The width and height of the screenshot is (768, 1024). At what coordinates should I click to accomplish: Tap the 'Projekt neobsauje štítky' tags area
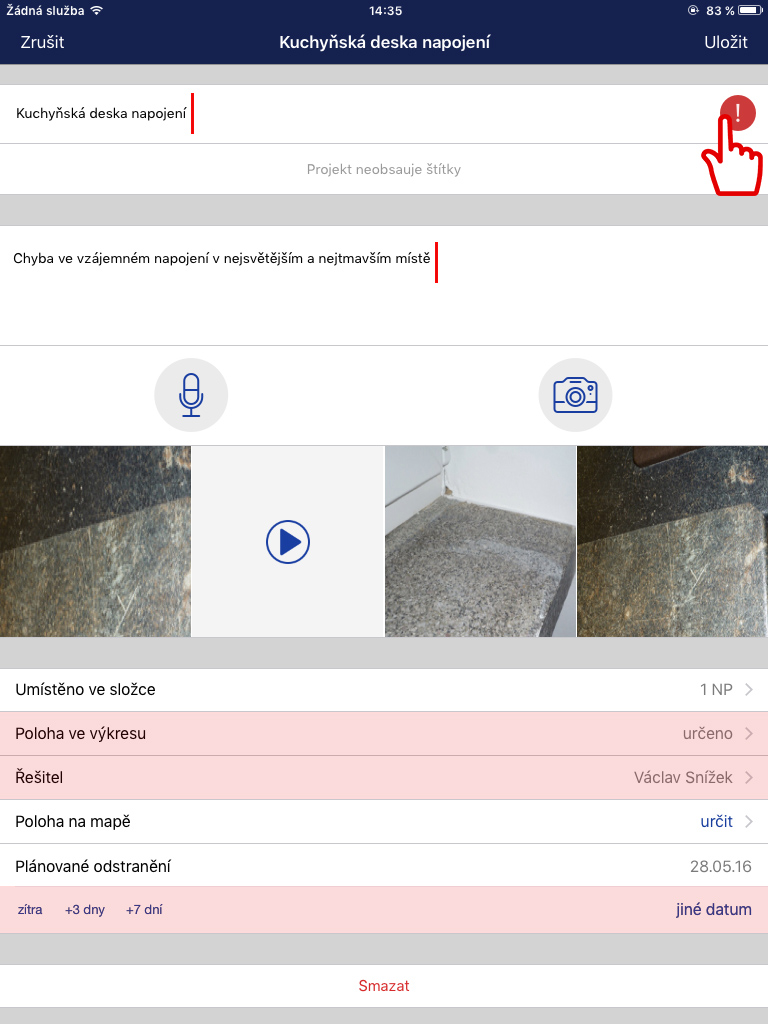384,169
